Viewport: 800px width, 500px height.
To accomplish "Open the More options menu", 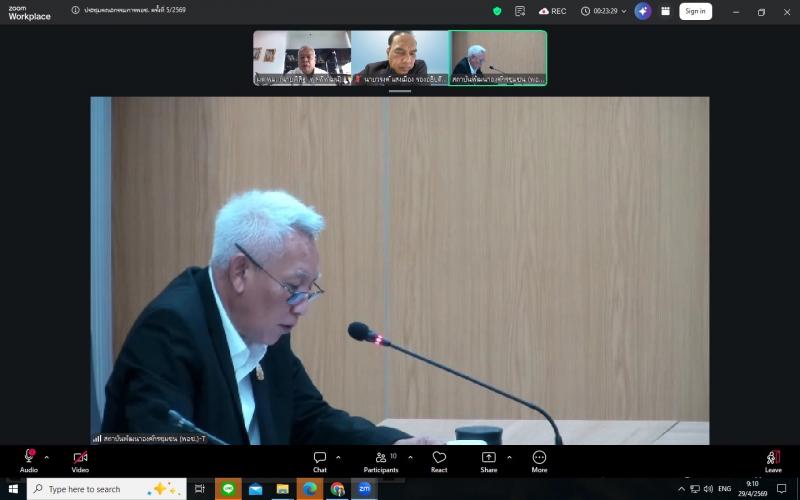I will 539,461.
